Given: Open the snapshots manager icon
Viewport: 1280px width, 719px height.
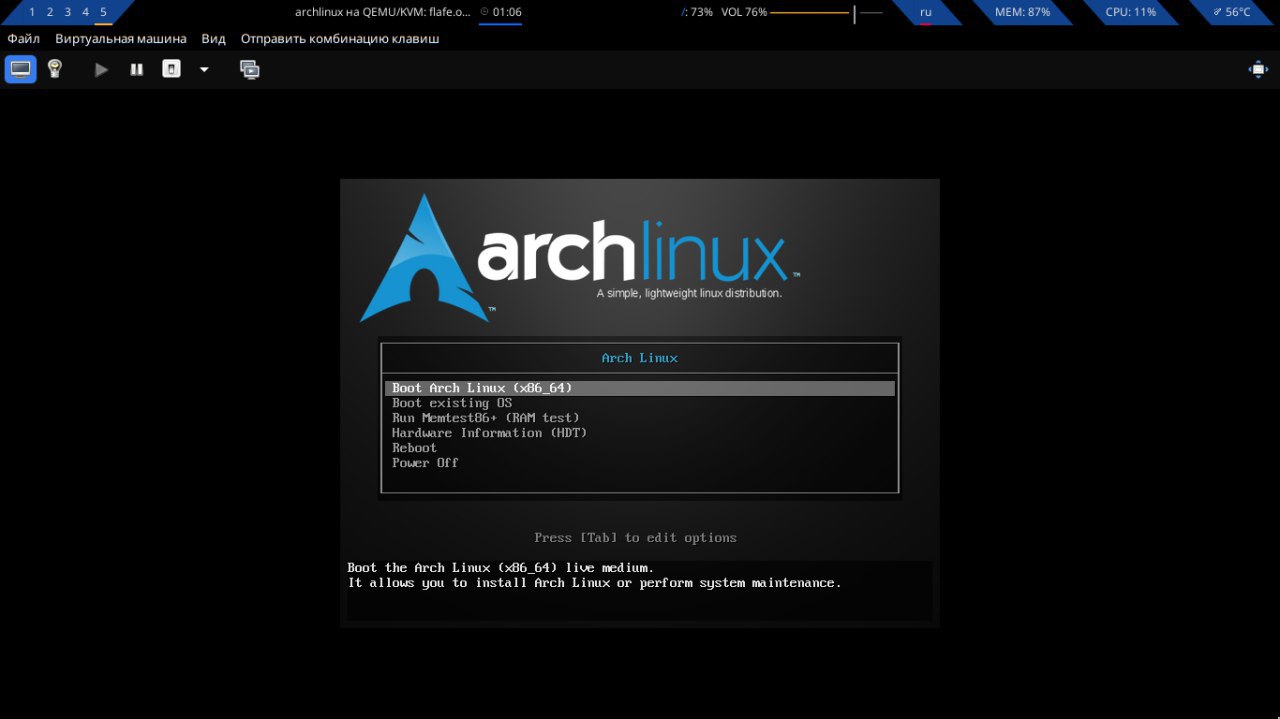Looking at the screenshot, I should [x=250, y=69].
